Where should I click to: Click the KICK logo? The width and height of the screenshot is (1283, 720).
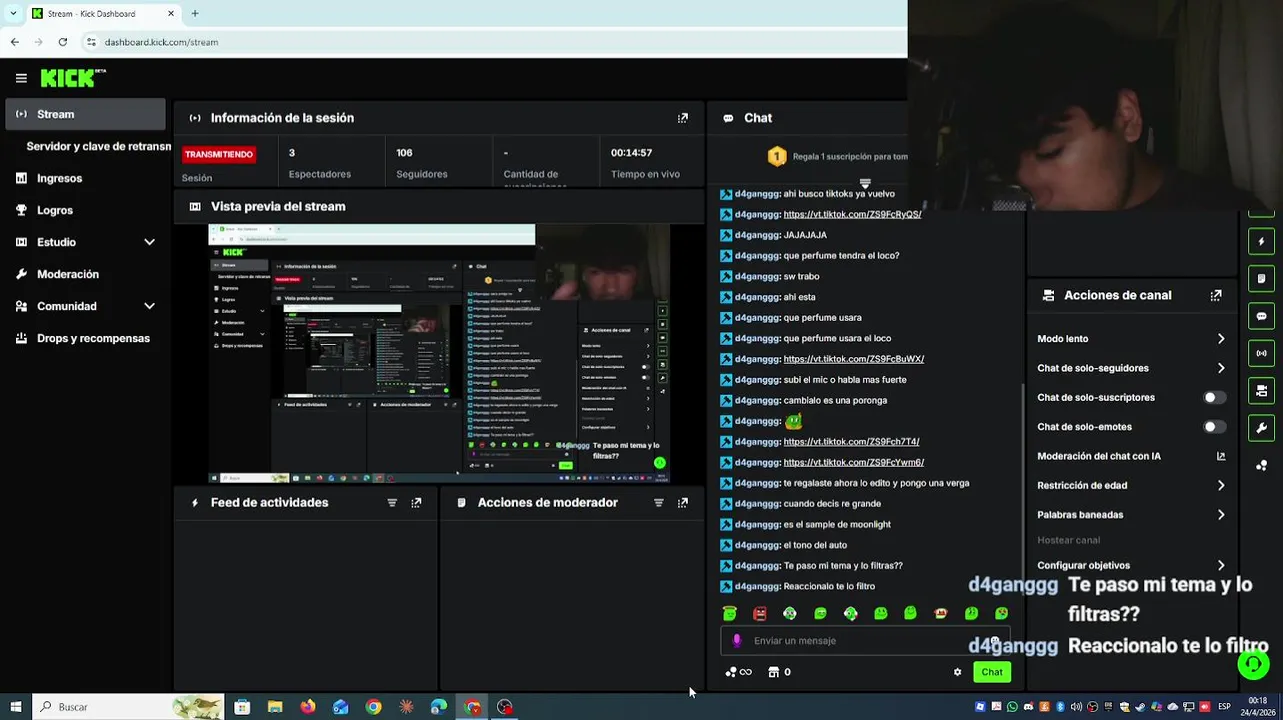point(73,78)
